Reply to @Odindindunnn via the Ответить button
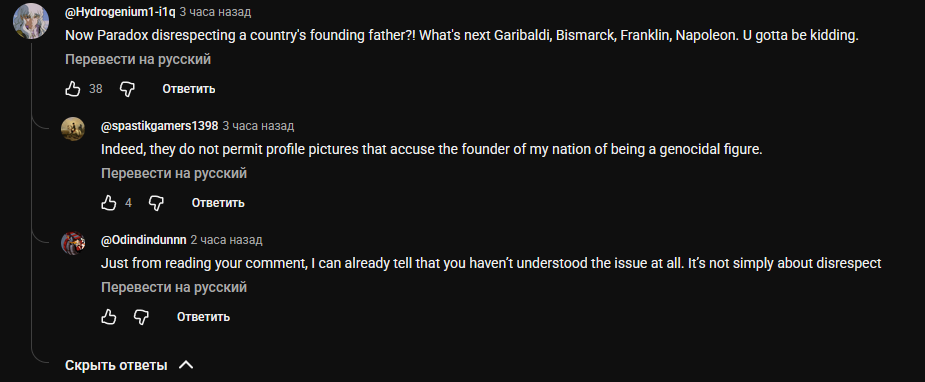This screenshot has height=382, width=925. pos(203,317)
